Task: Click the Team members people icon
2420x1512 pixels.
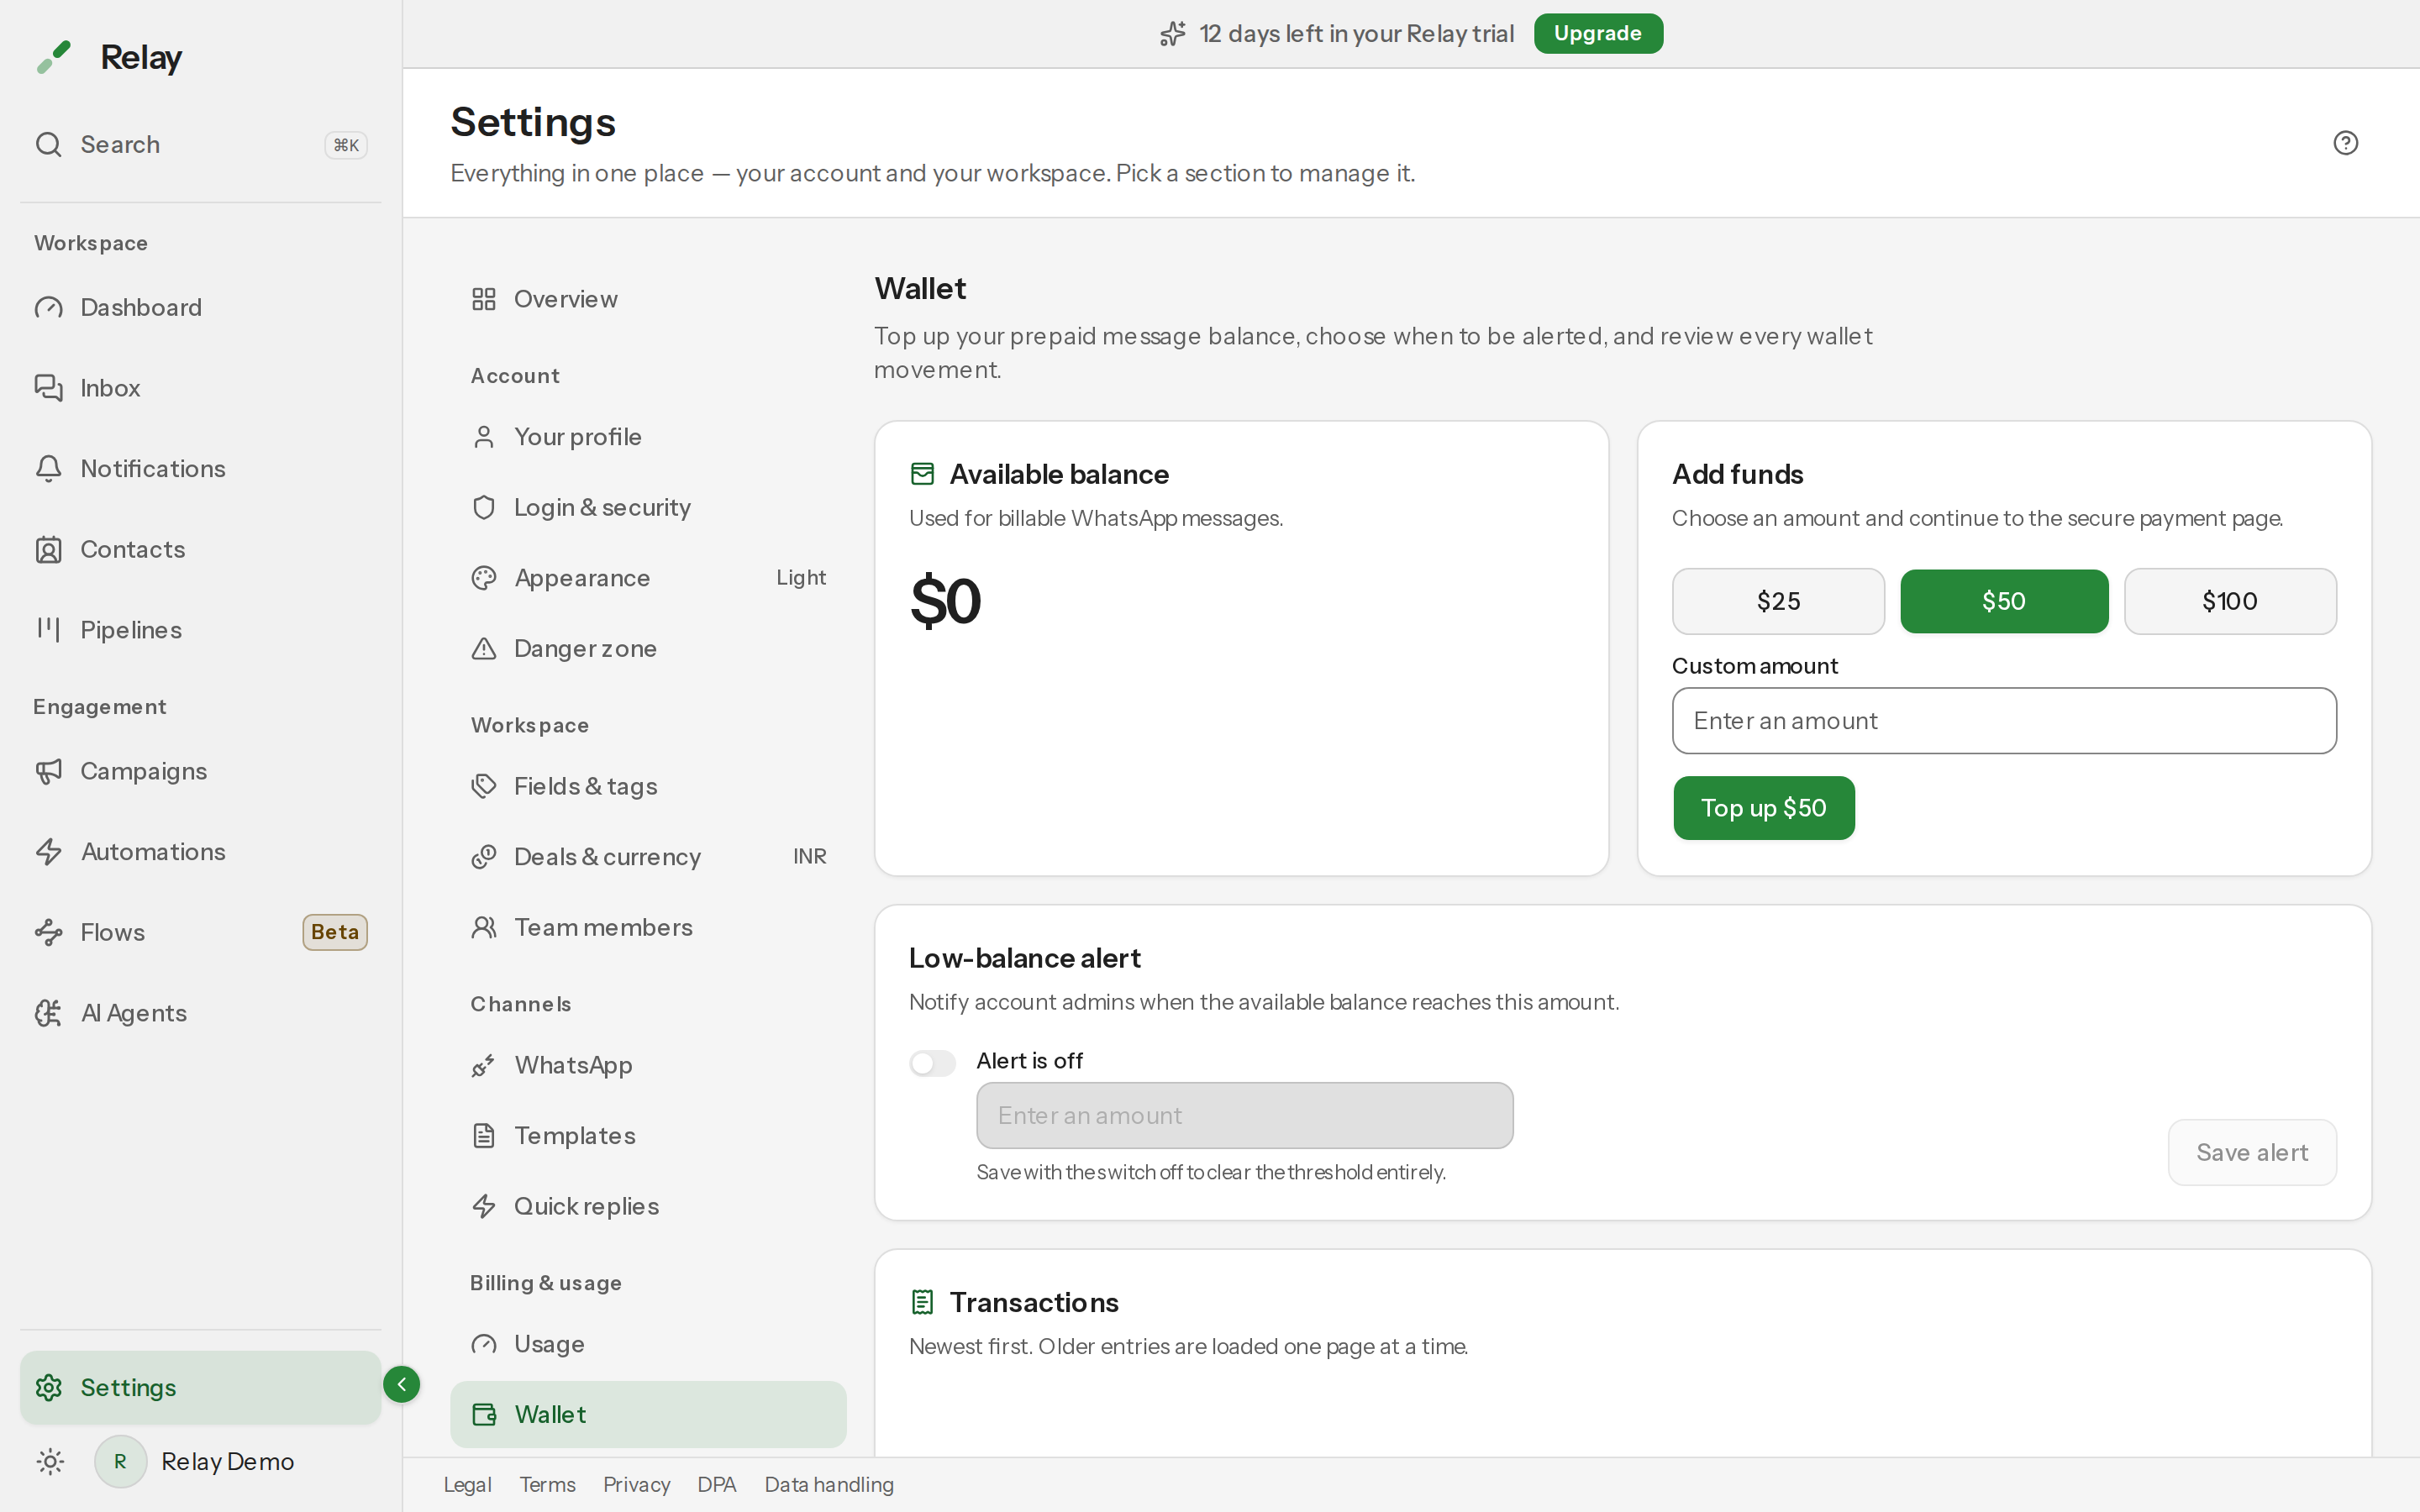Action: [x=484, y=927]
